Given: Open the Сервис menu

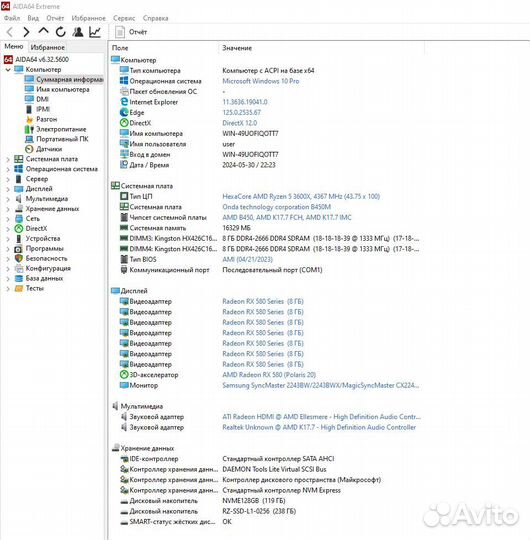Looking at the screenshot, I should tap(124, 18).
